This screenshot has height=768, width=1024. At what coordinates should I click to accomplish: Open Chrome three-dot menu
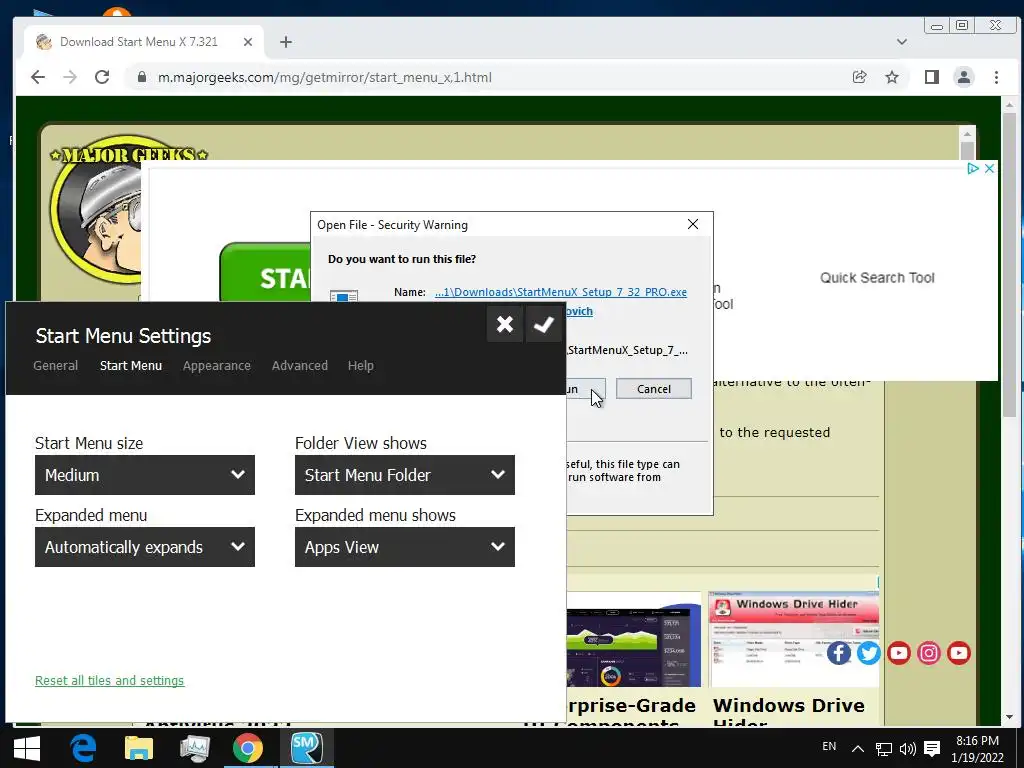pos(996,77)
